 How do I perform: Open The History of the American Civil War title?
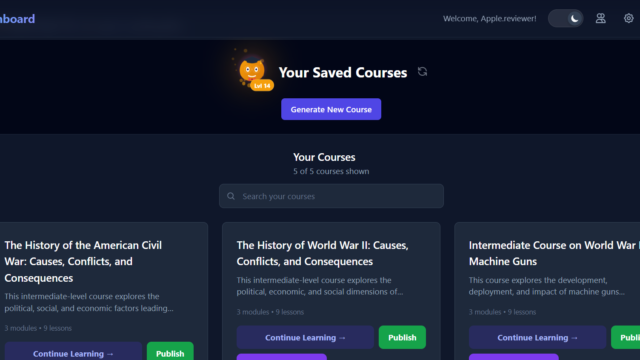tap(83, 261)
